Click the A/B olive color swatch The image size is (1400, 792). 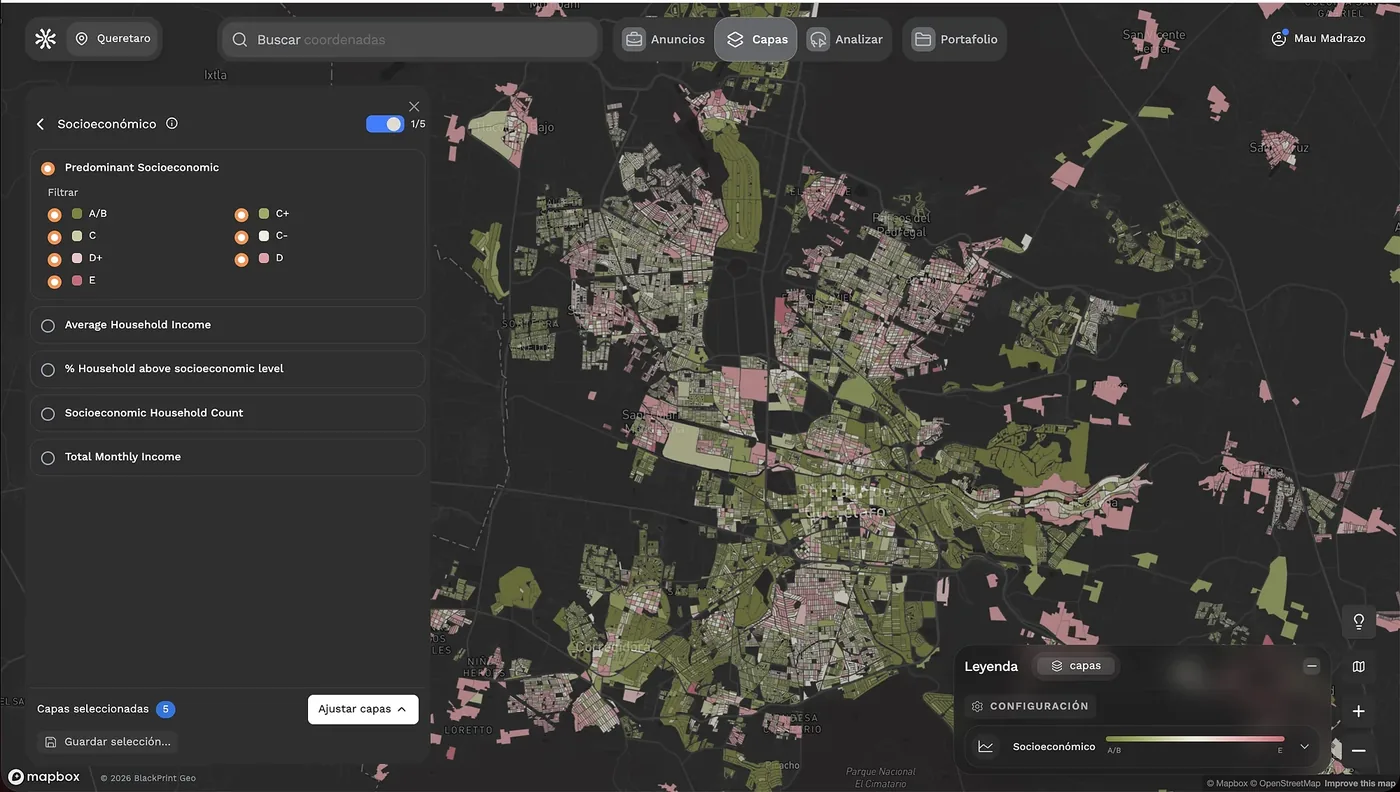pyautogui.click(x=77, y=213)
